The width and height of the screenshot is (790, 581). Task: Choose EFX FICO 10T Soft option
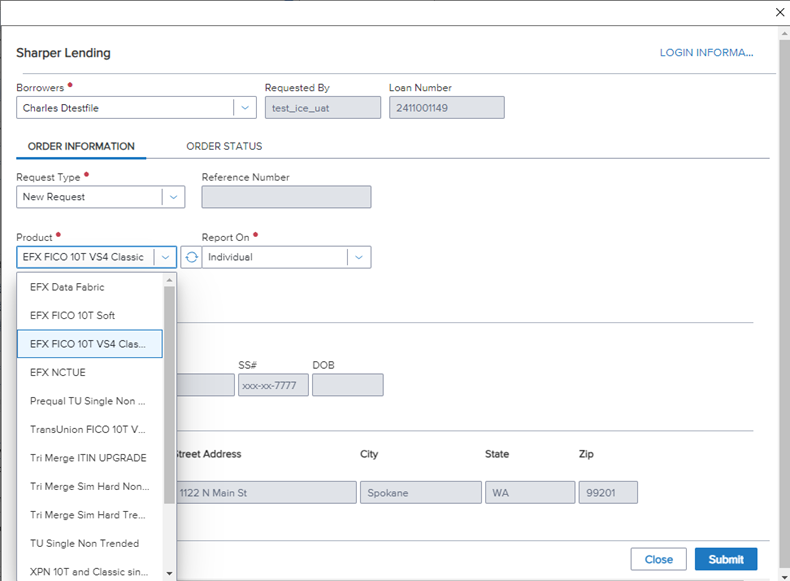pos(90,315)
